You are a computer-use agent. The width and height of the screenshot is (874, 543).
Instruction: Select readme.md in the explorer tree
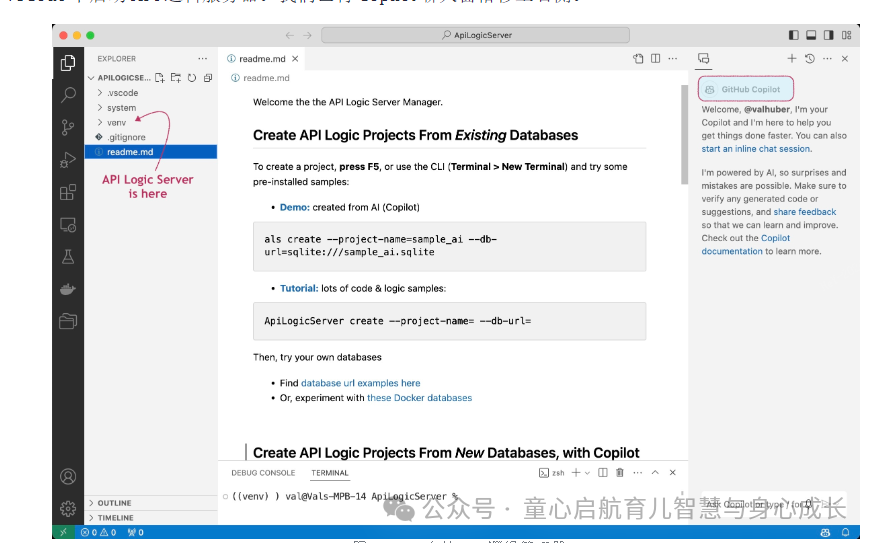(x=150, y=152)
